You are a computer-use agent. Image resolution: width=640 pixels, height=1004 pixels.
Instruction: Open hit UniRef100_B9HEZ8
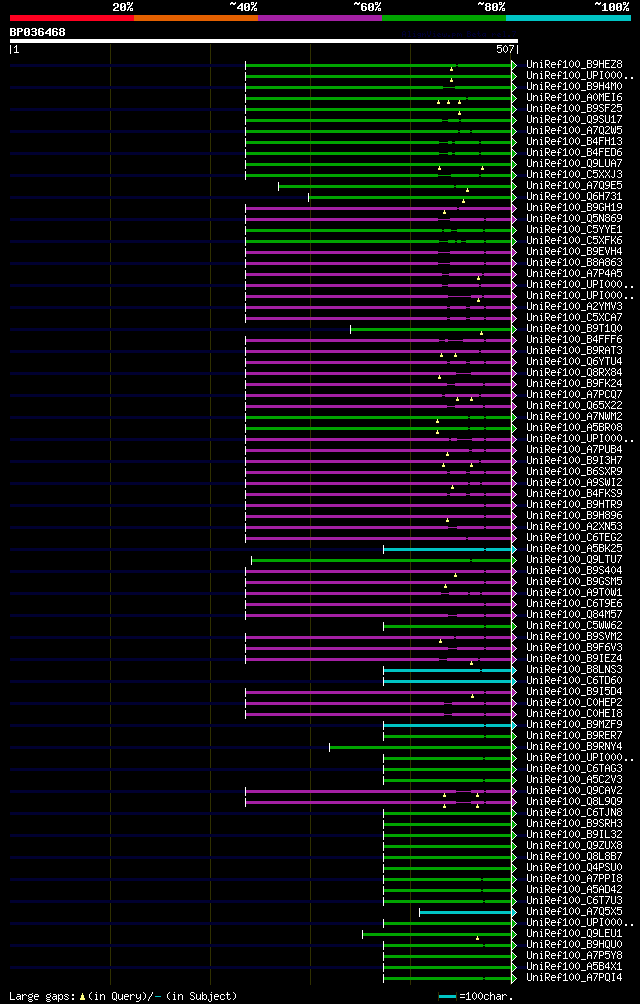574,65
